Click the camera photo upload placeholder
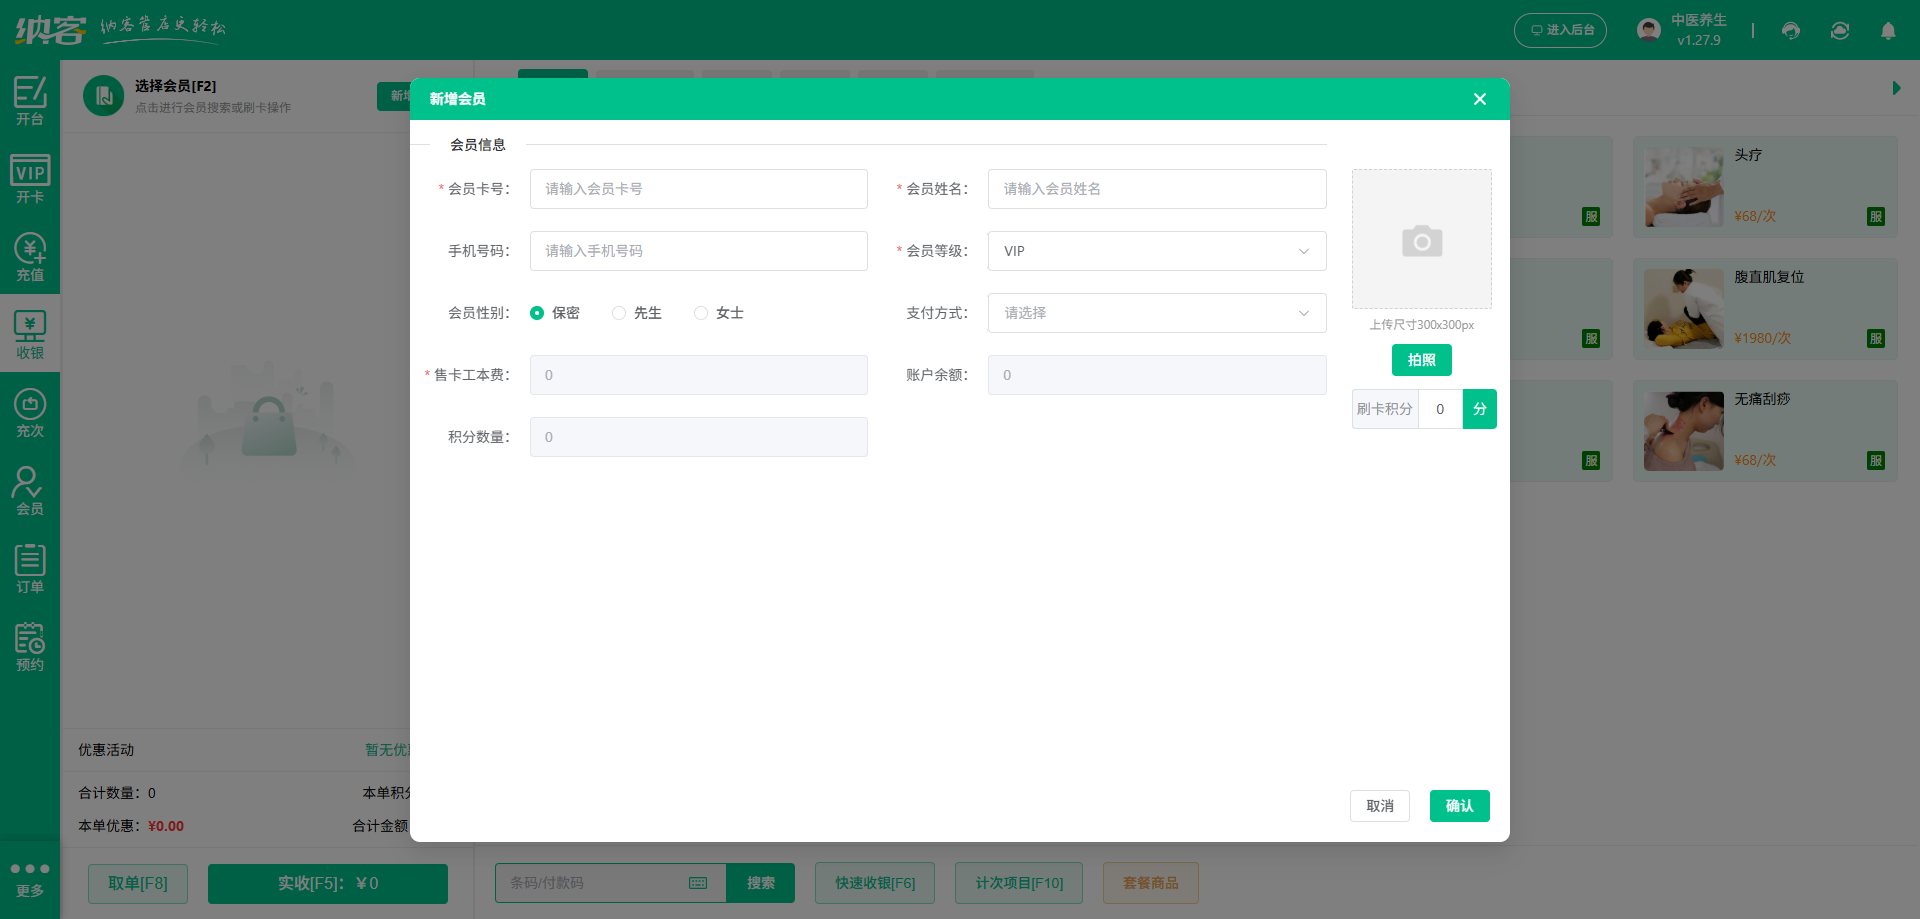The image size is (1920, 919). click(1421, 239)
